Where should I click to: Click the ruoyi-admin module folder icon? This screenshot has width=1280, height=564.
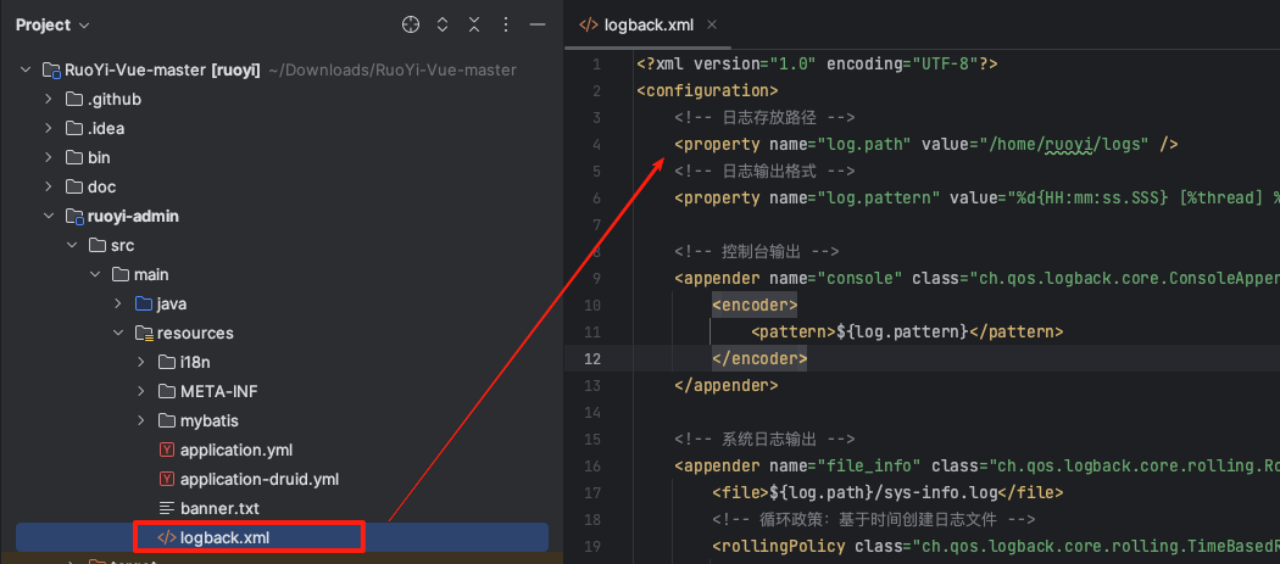click(x=74, y=216)
